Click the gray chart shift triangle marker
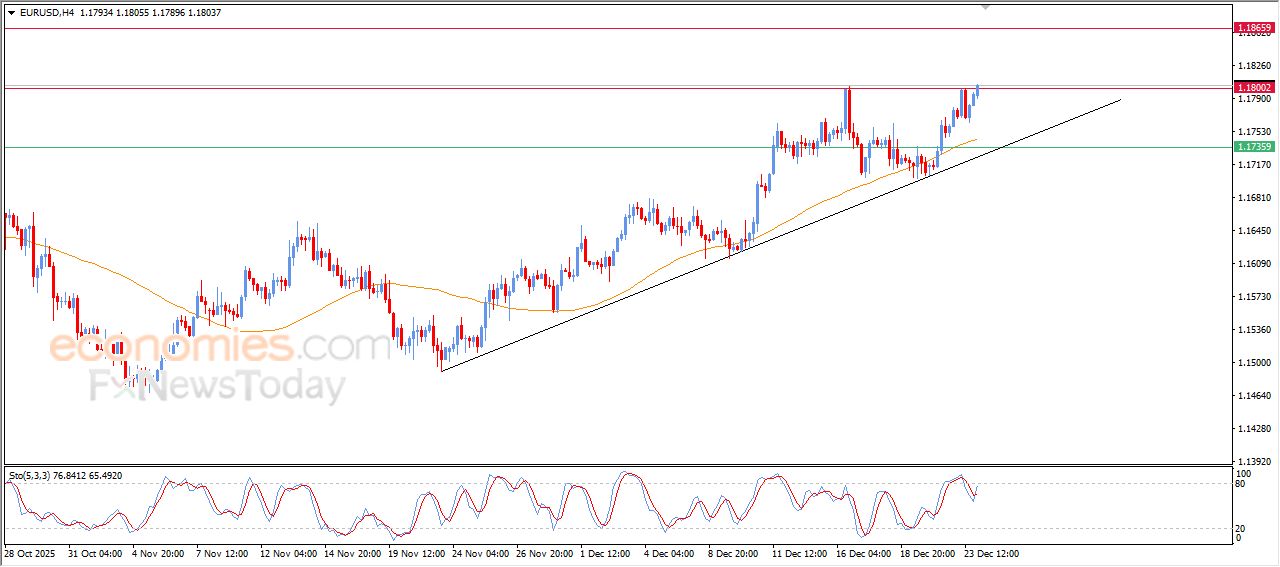This screenshot has width=1280, height=567. coord(986,7)
